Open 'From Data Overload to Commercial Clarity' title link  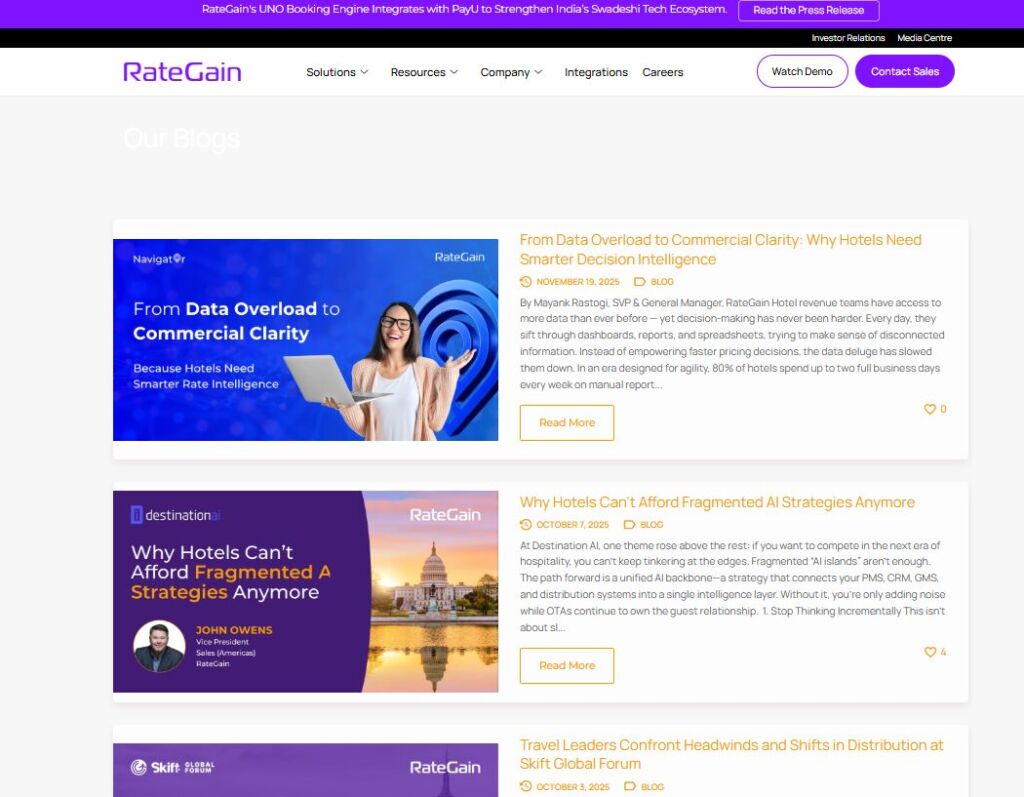pyautogui.click(x=720, y=250)
